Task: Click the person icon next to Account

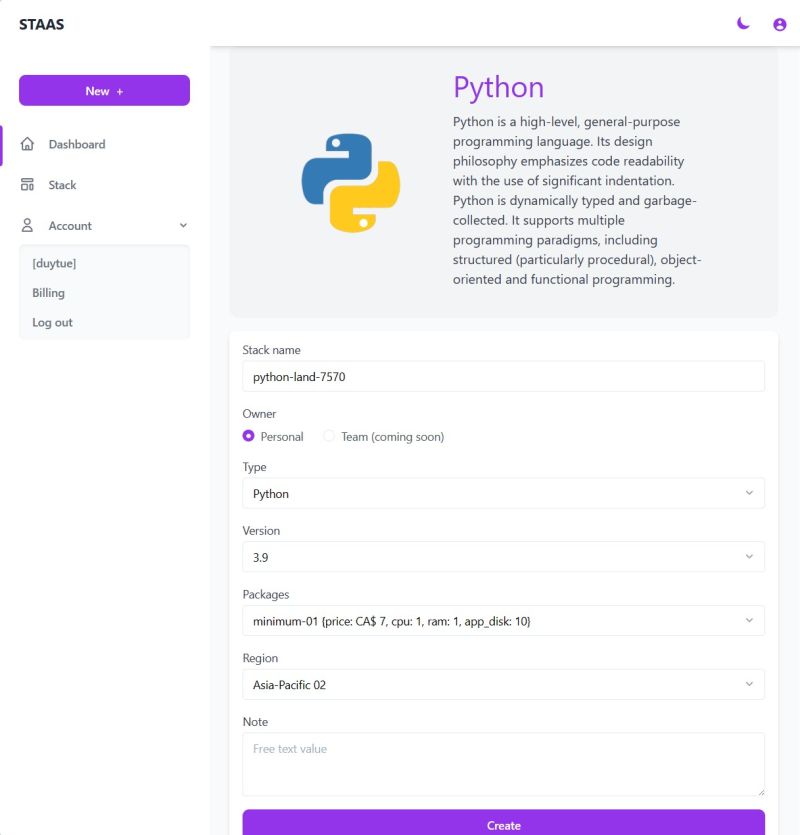Action: tap(29, 225)
